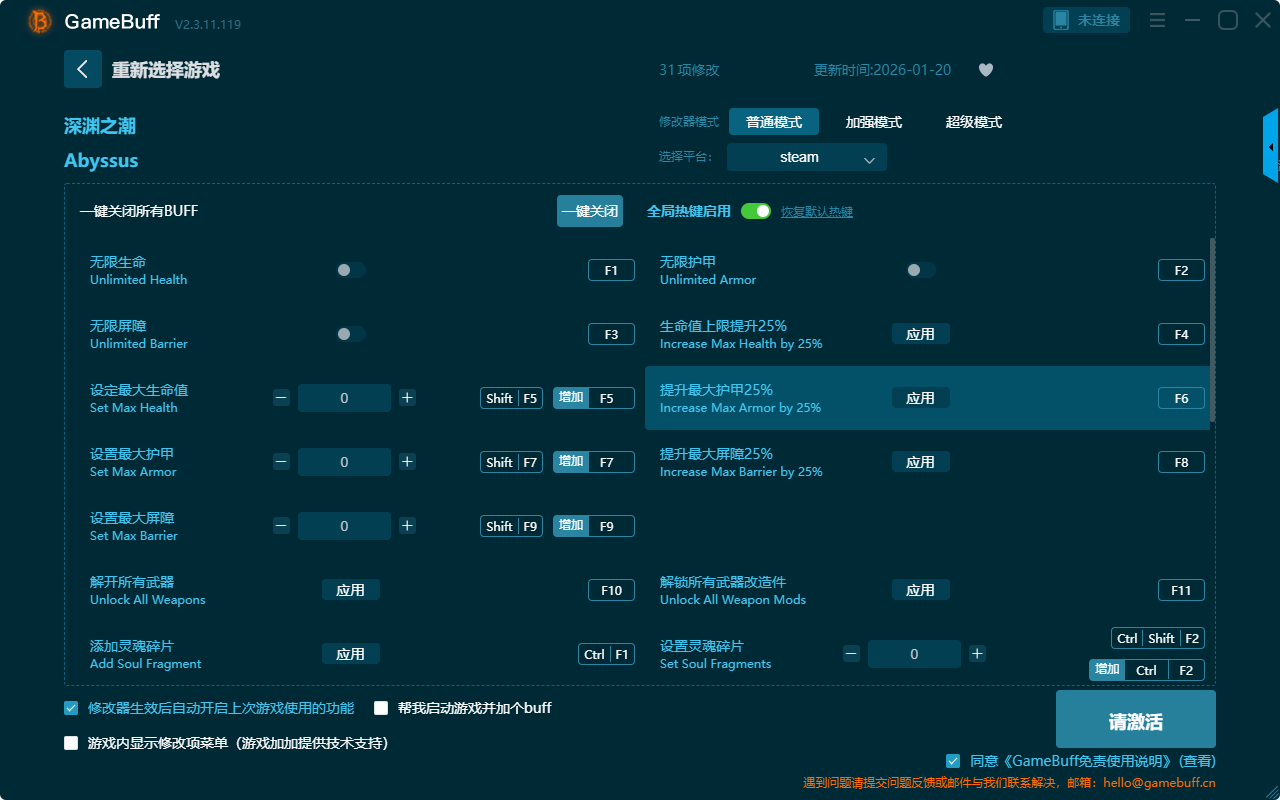Uncheck the GameBuff disclaimer agreement checkbox
The height and width of the screenshot is (800, 1280).
point(953,761)
